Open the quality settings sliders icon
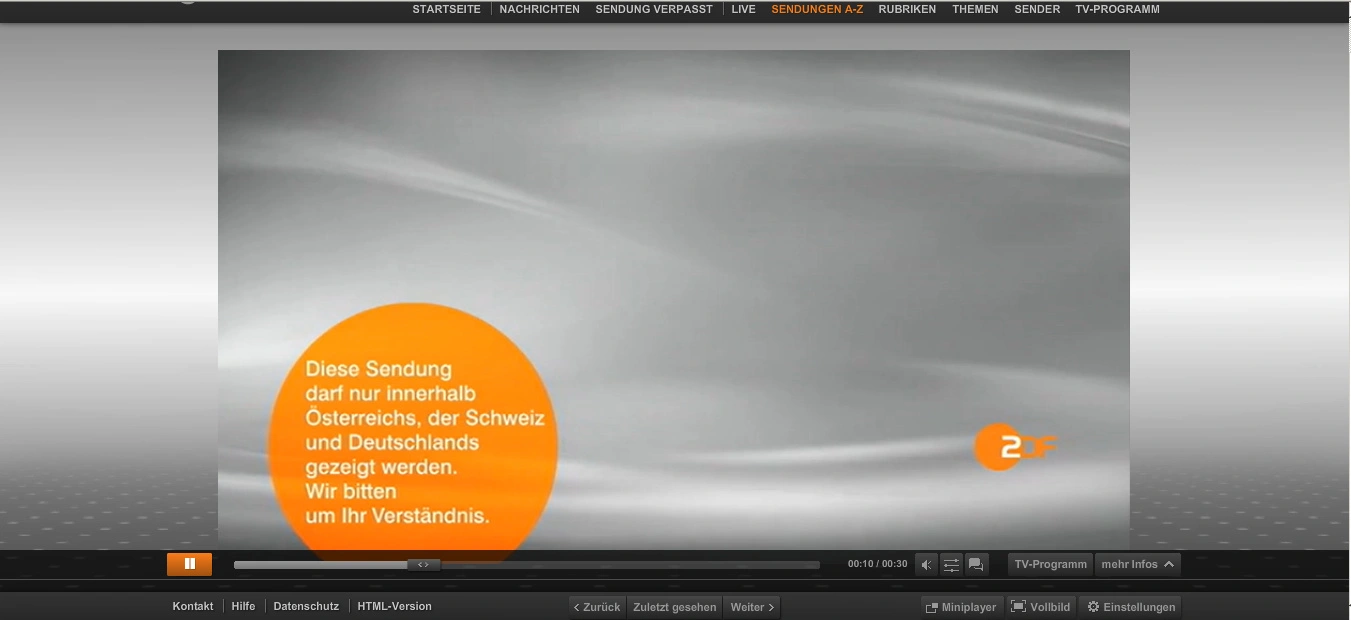The width and height of the screenshot is (1351, 620). (x=951, y=565)
